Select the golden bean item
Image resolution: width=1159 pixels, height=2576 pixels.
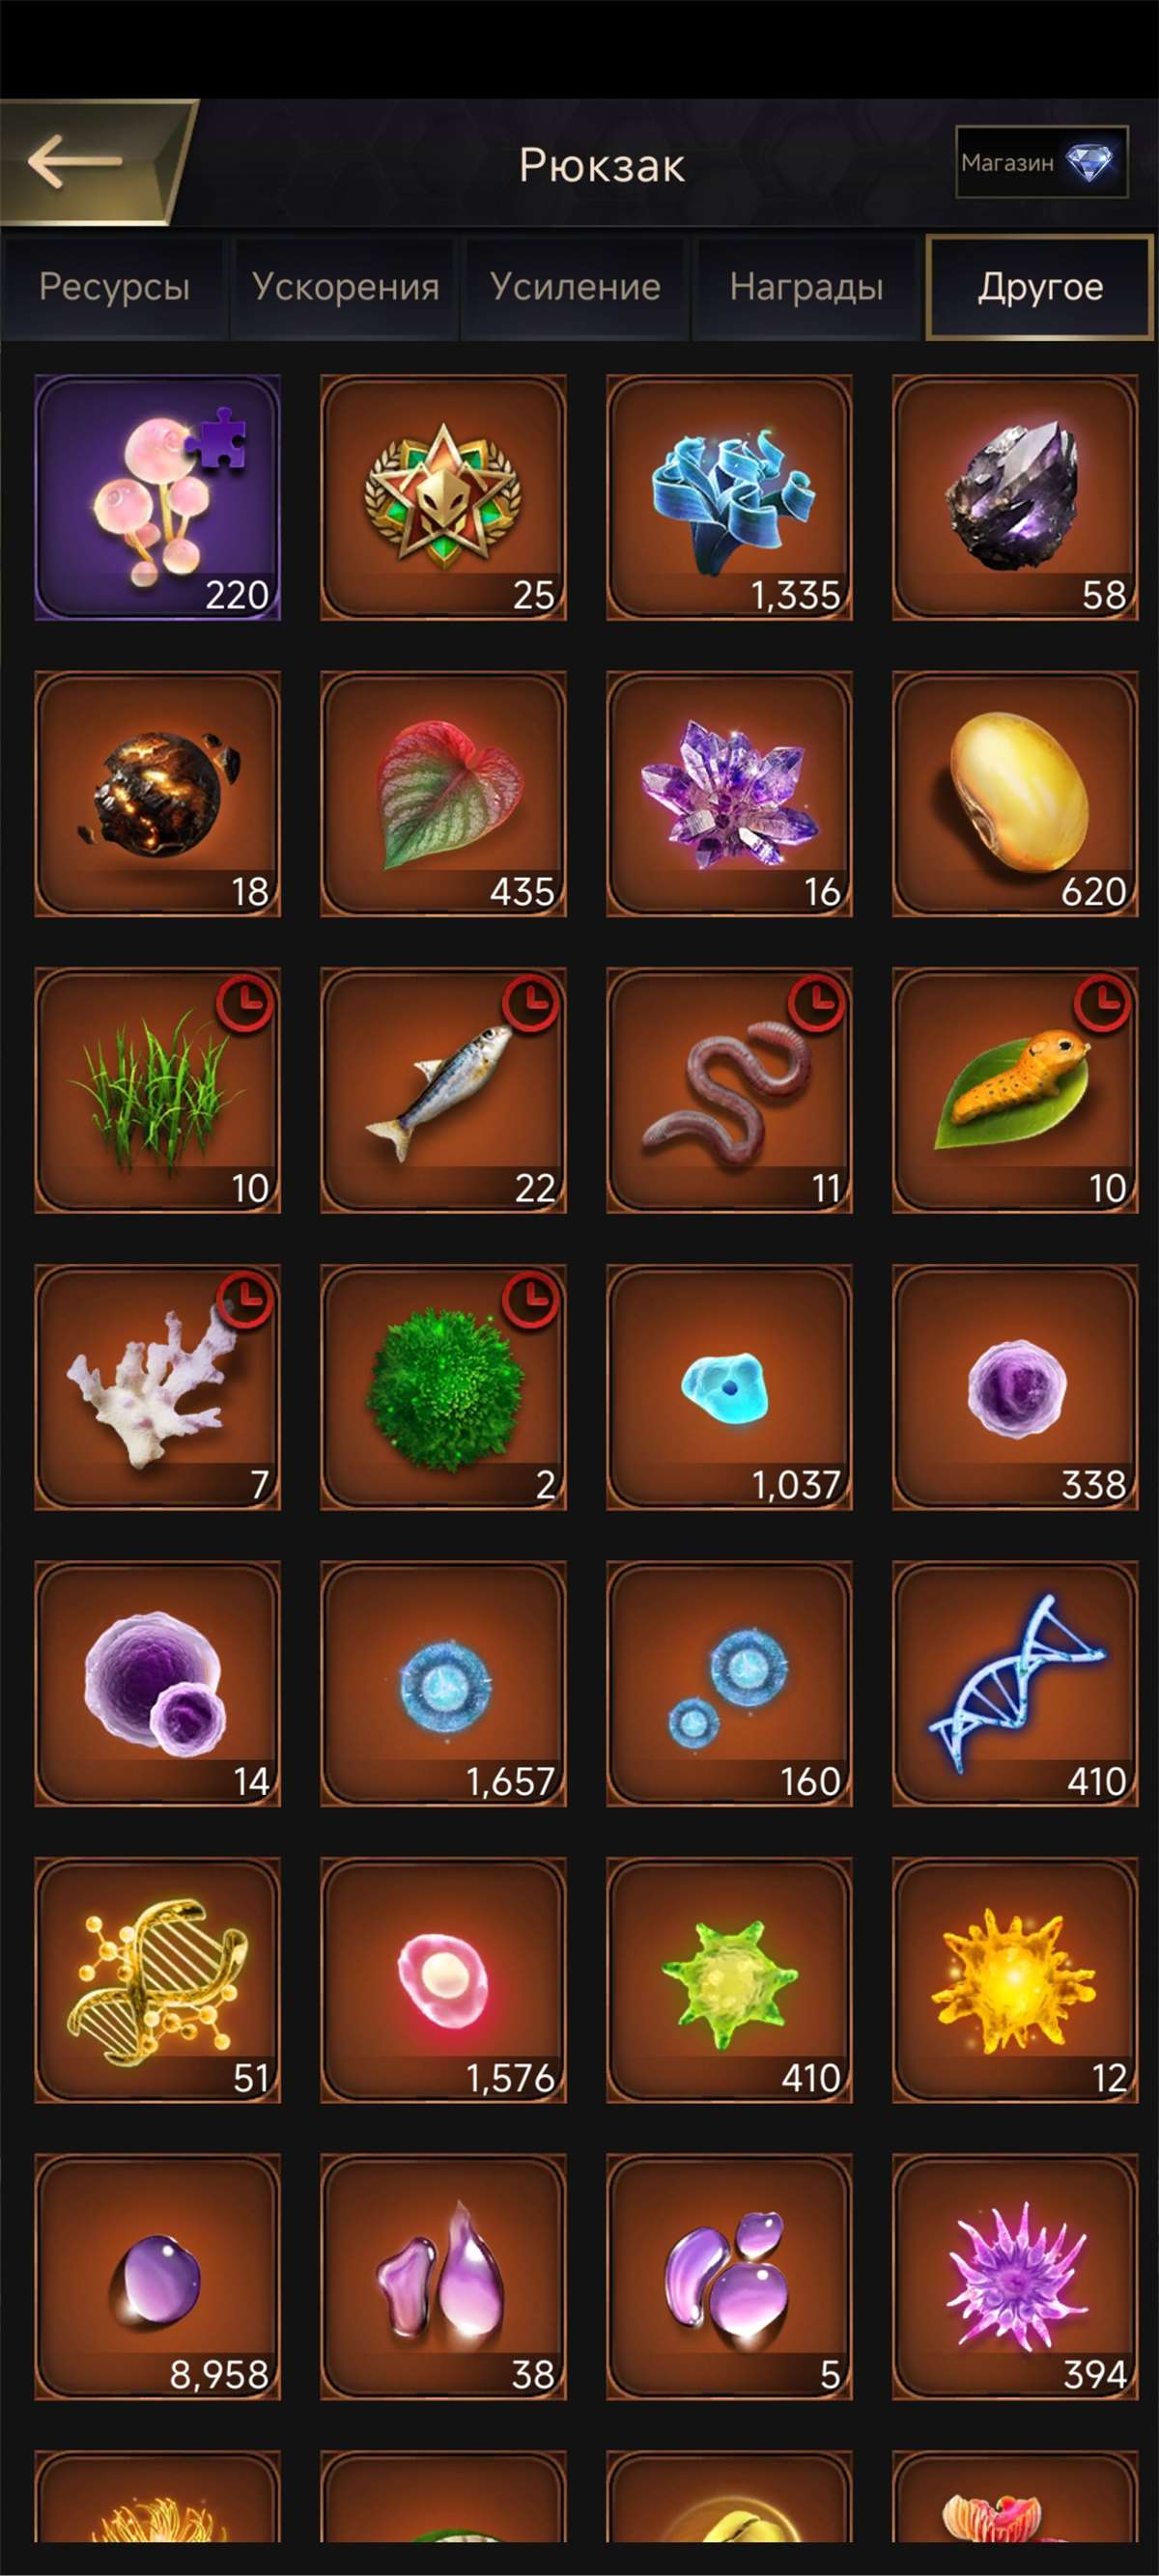click(1015, 794)
